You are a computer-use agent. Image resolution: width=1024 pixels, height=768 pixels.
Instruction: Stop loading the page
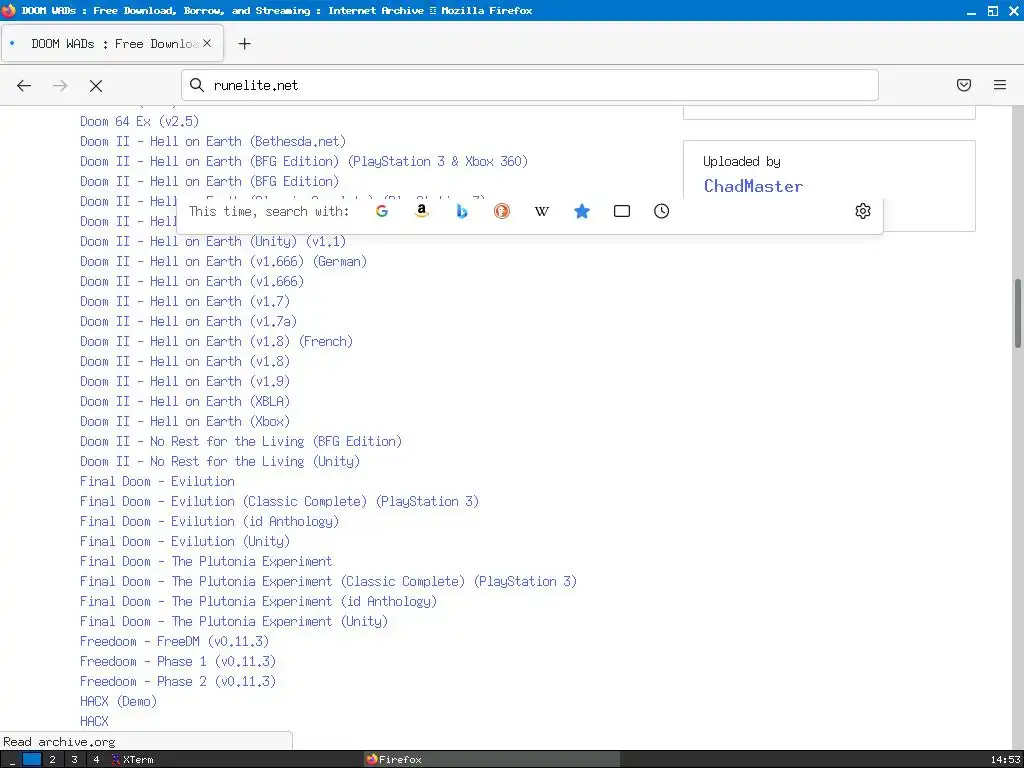tap(96, 86)
